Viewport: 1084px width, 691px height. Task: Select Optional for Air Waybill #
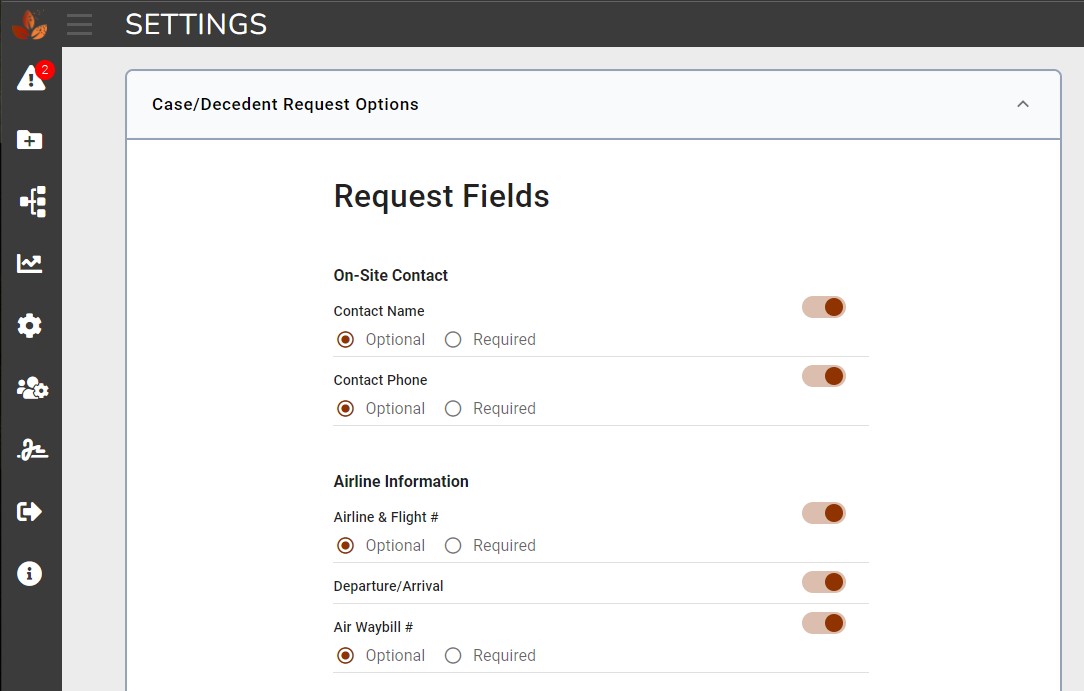click(x=345, y=655)
